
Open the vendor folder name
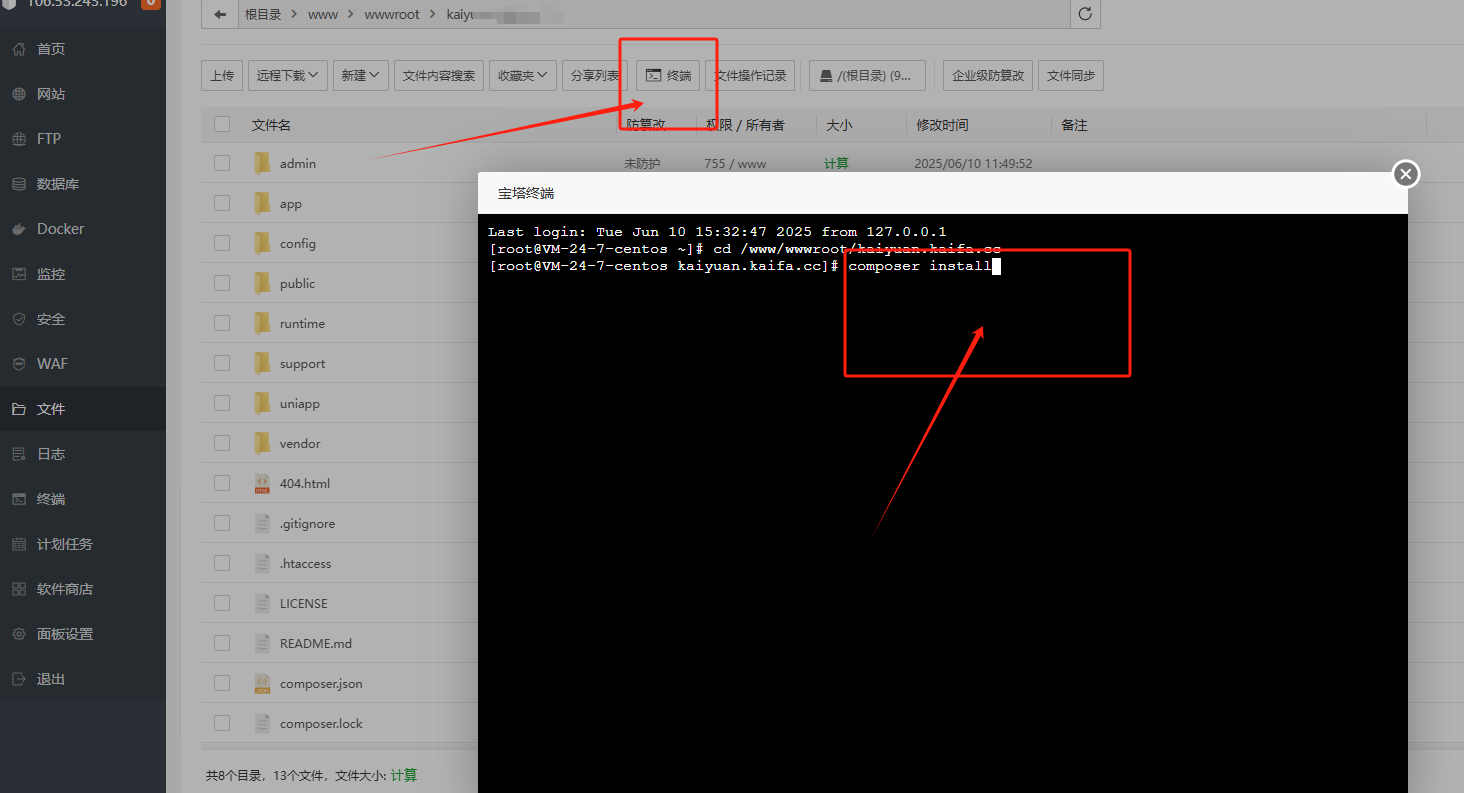pos(300,444)
